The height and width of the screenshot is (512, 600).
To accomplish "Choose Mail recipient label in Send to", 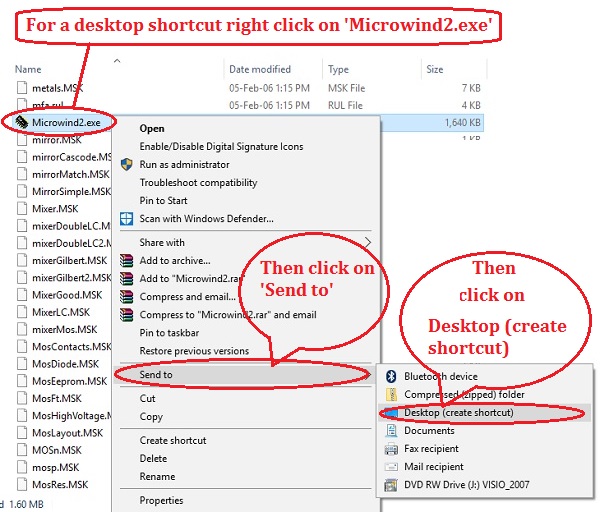I will click(434, 466).
